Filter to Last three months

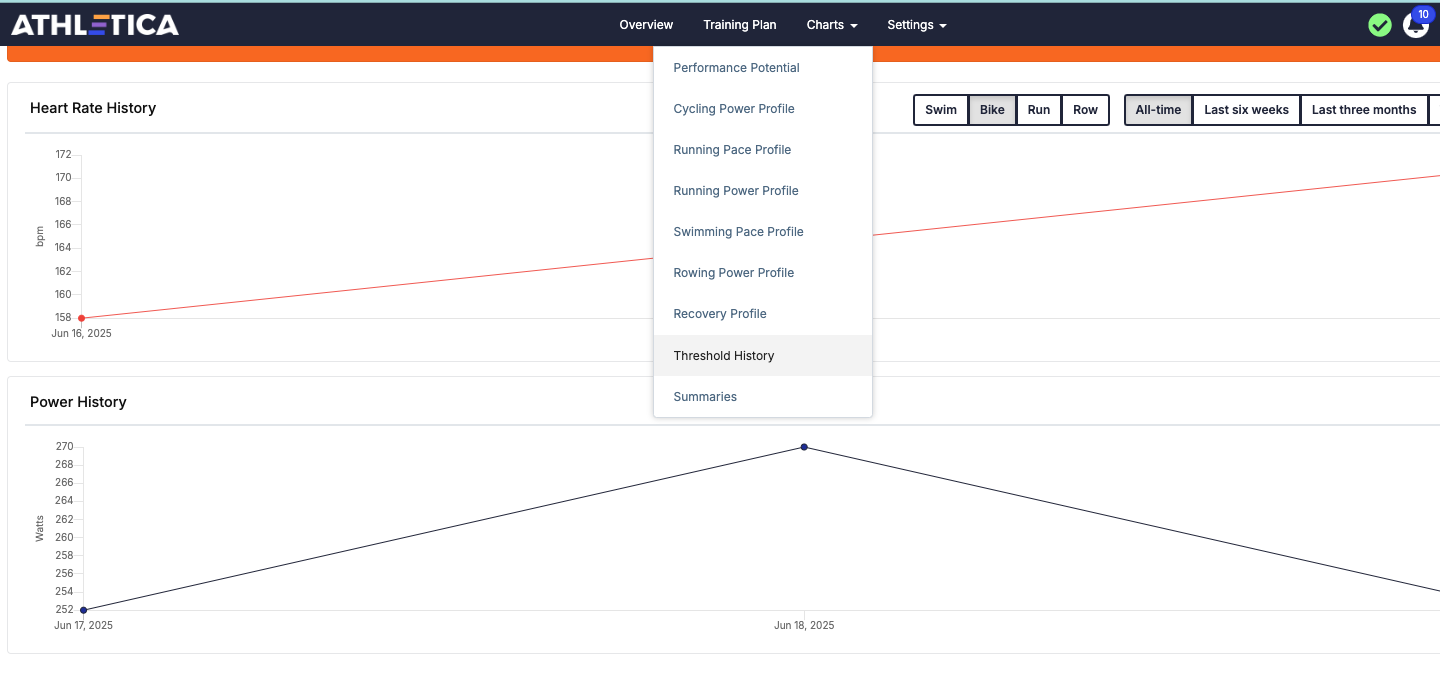(1364, 110)
